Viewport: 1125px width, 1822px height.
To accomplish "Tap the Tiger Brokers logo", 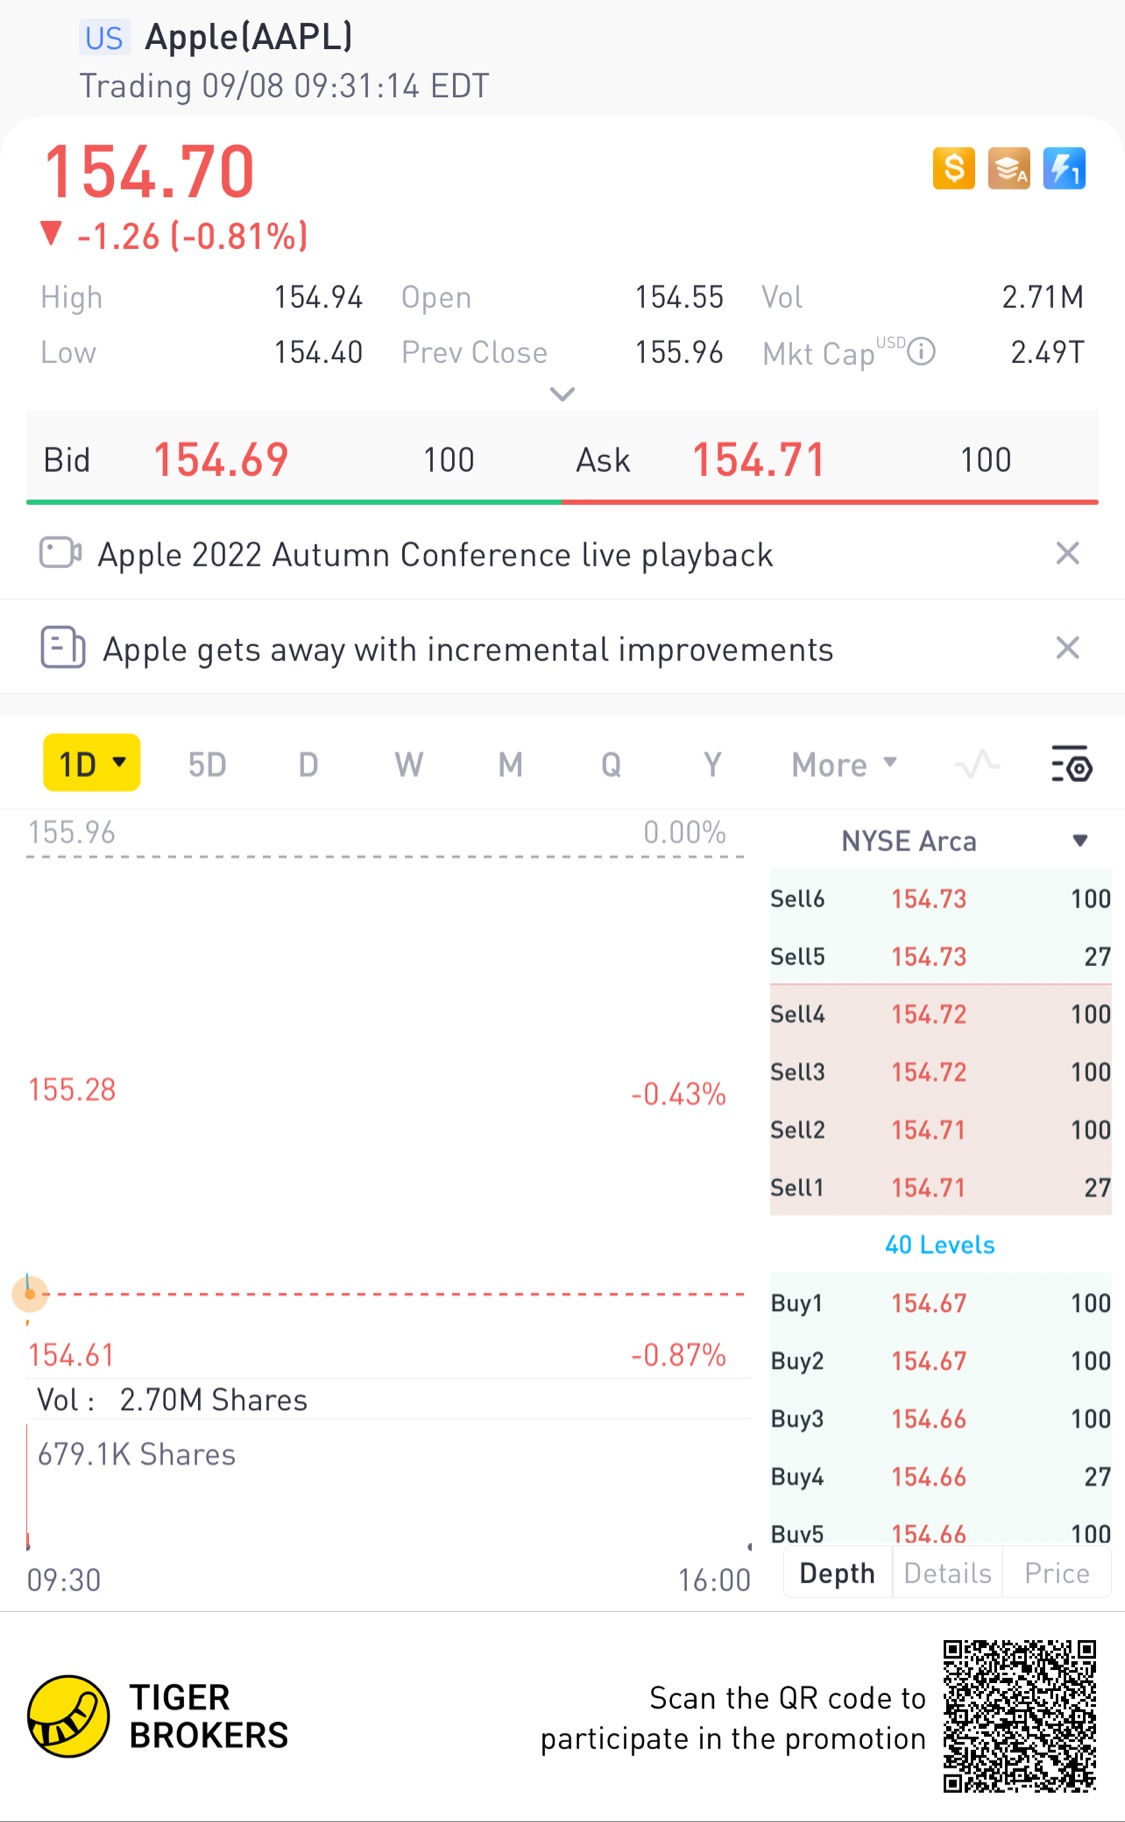I will pyautogui.click(x=68, y=1716).
